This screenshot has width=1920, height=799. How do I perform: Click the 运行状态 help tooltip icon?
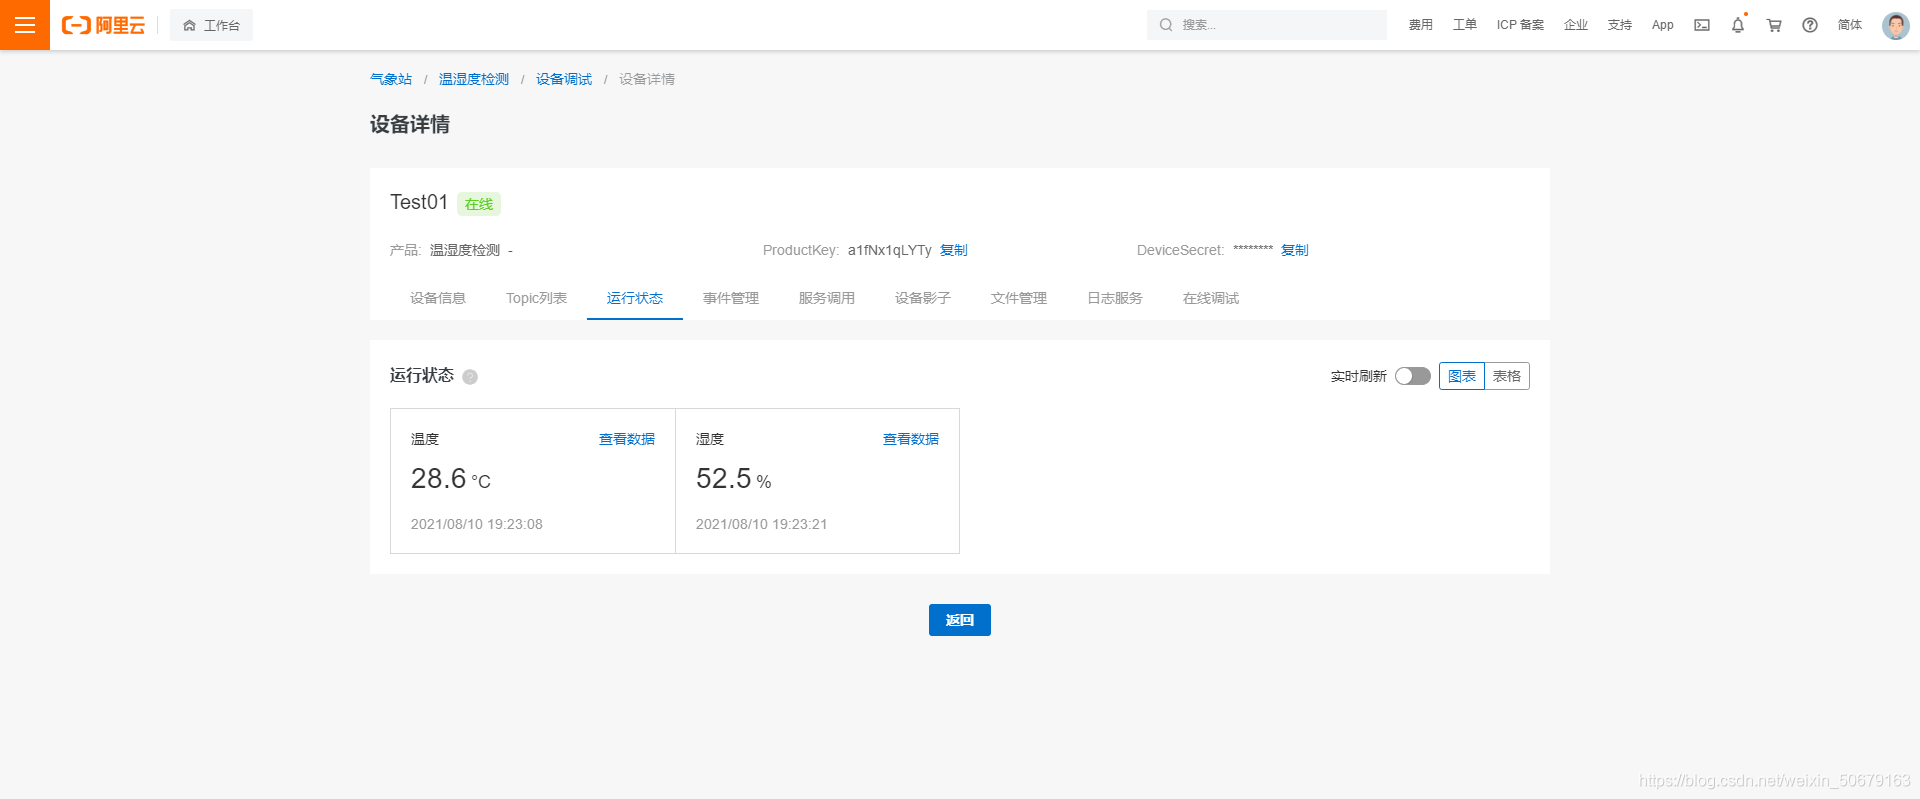tap(470, 377)
